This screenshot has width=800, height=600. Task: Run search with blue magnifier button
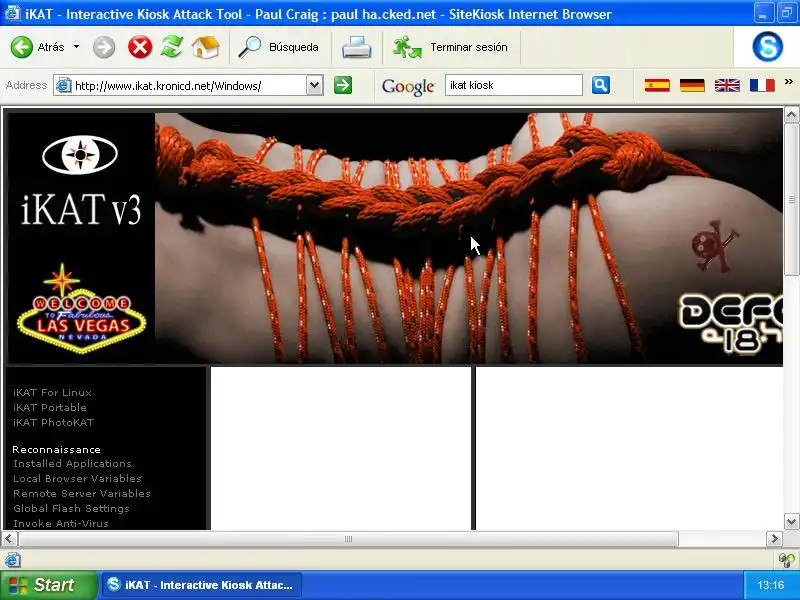(x=601, y=85)
